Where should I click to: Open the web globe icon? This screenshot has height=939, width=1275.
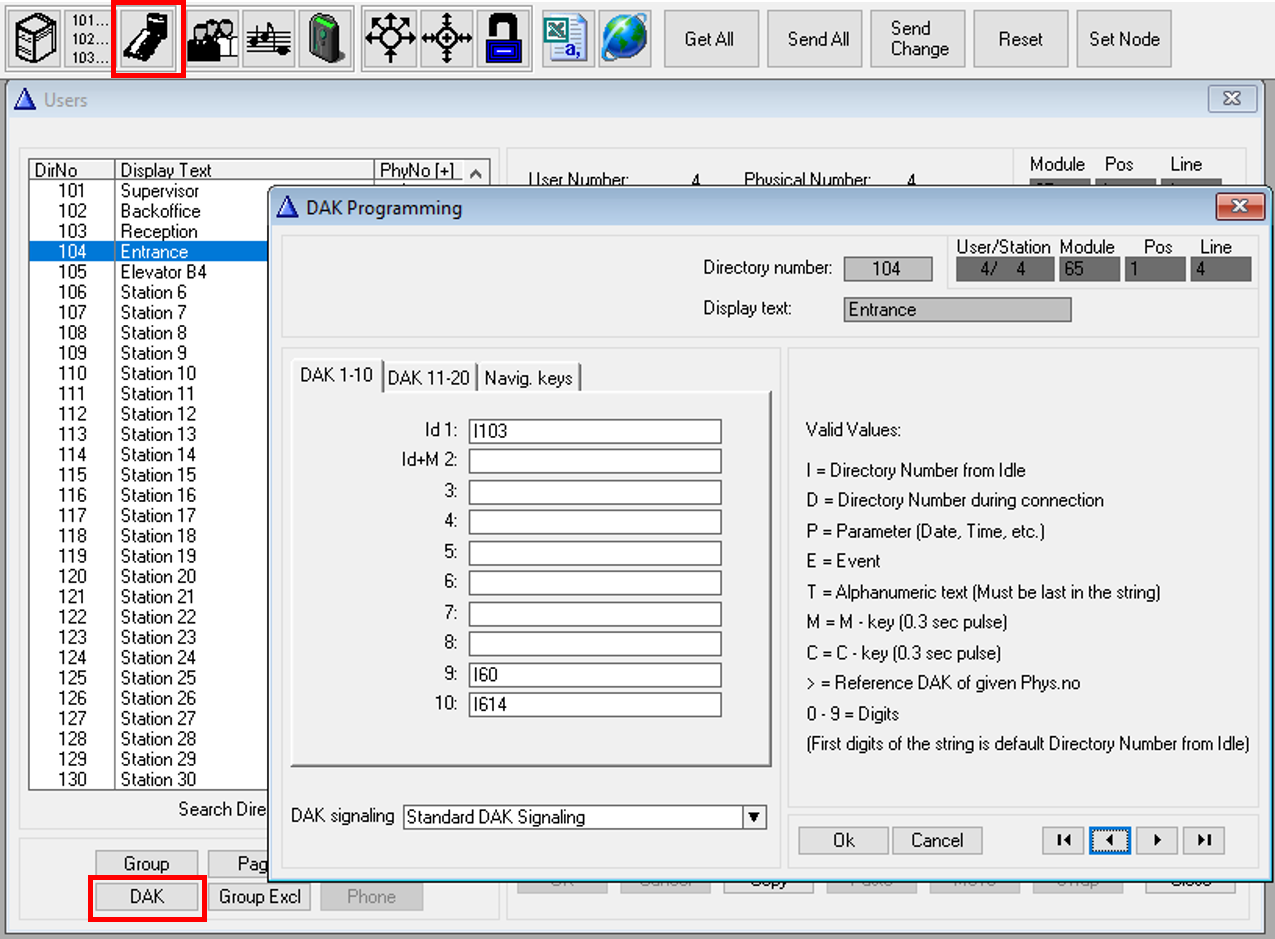coord(624,39)
